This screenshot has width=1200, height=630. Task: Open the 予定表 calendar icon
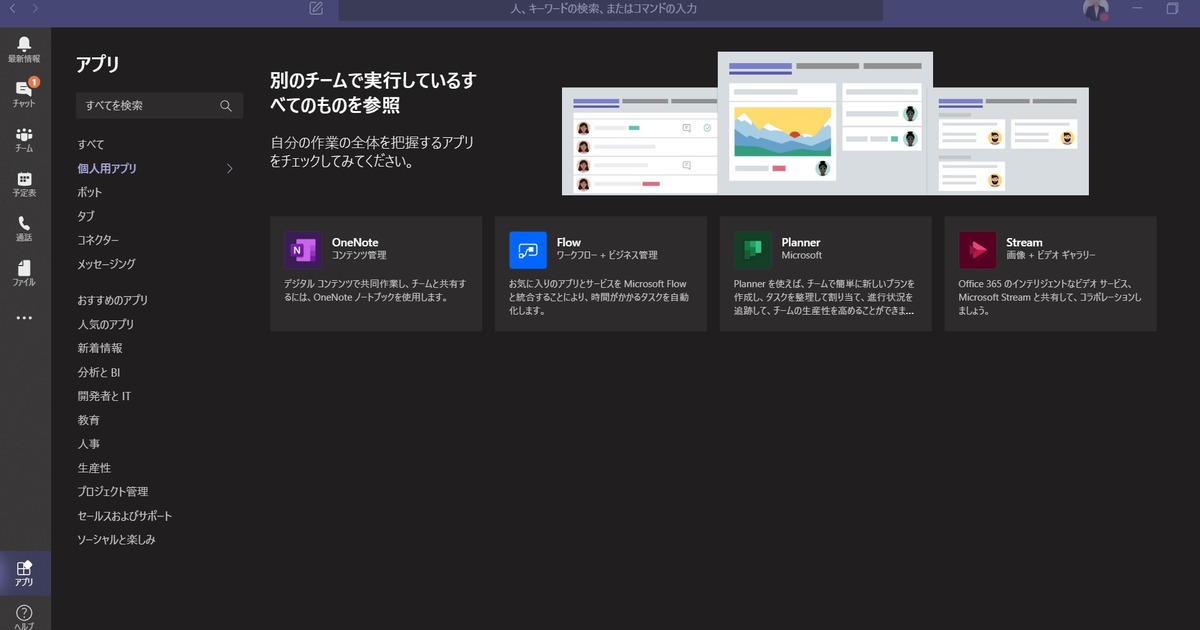[24, 178]
